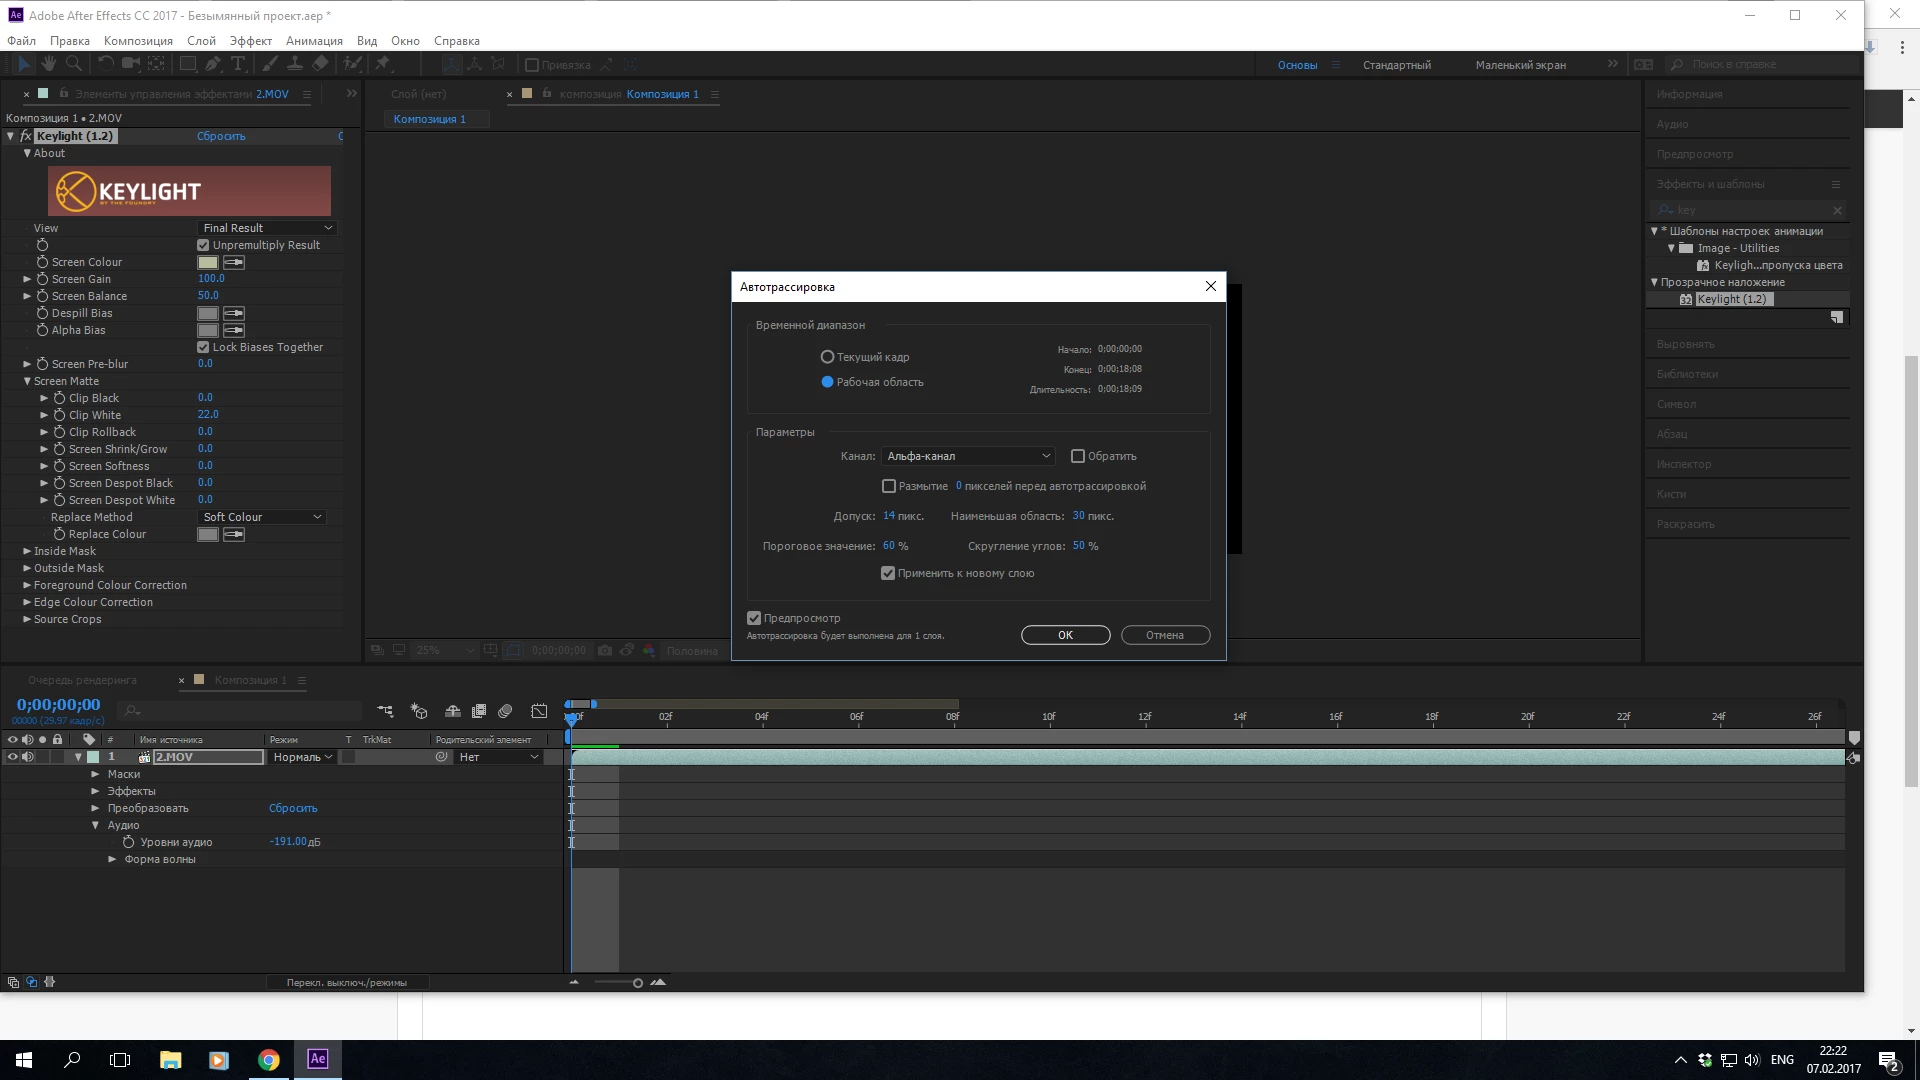
Task: Toggle the Screen Gain stopwatch
Action: point(43,279)
